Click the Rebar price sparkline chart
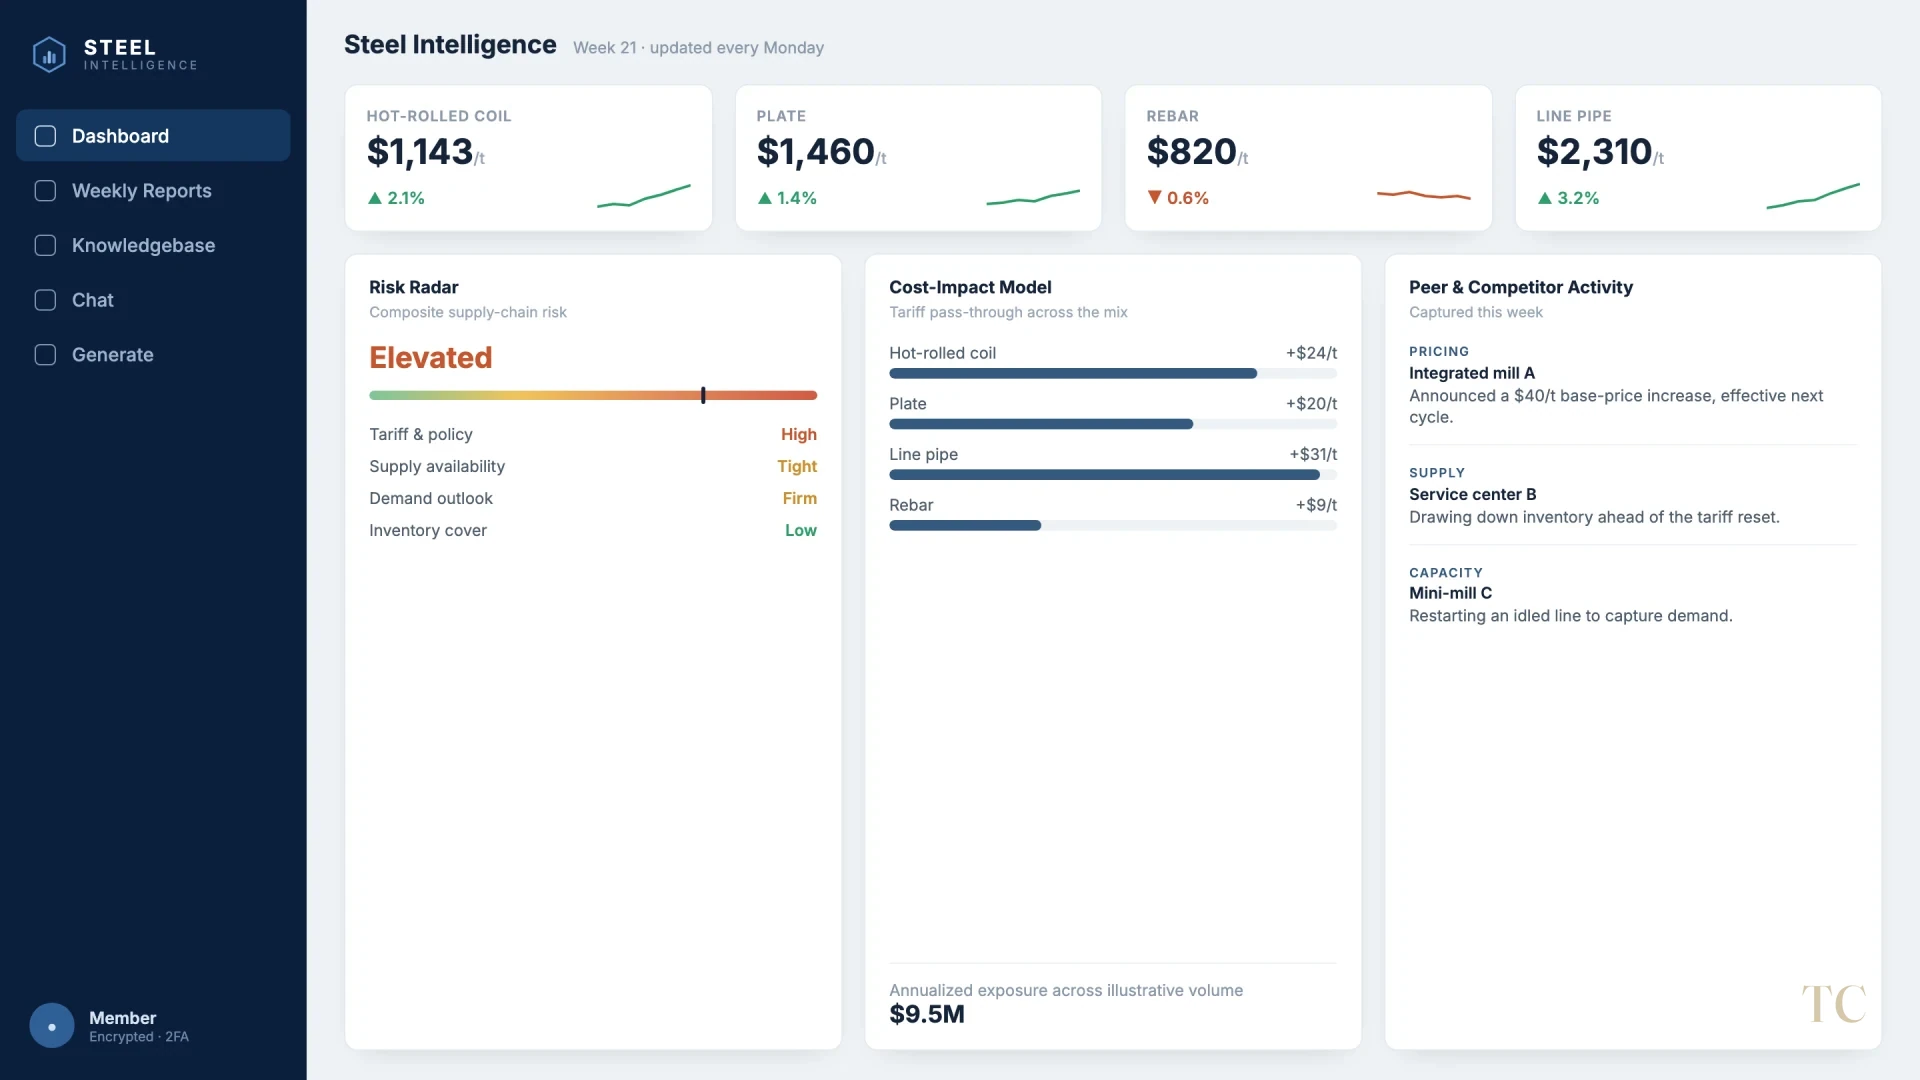The height and width of the screenshot is (1080, 1920). click(1424, 195)
